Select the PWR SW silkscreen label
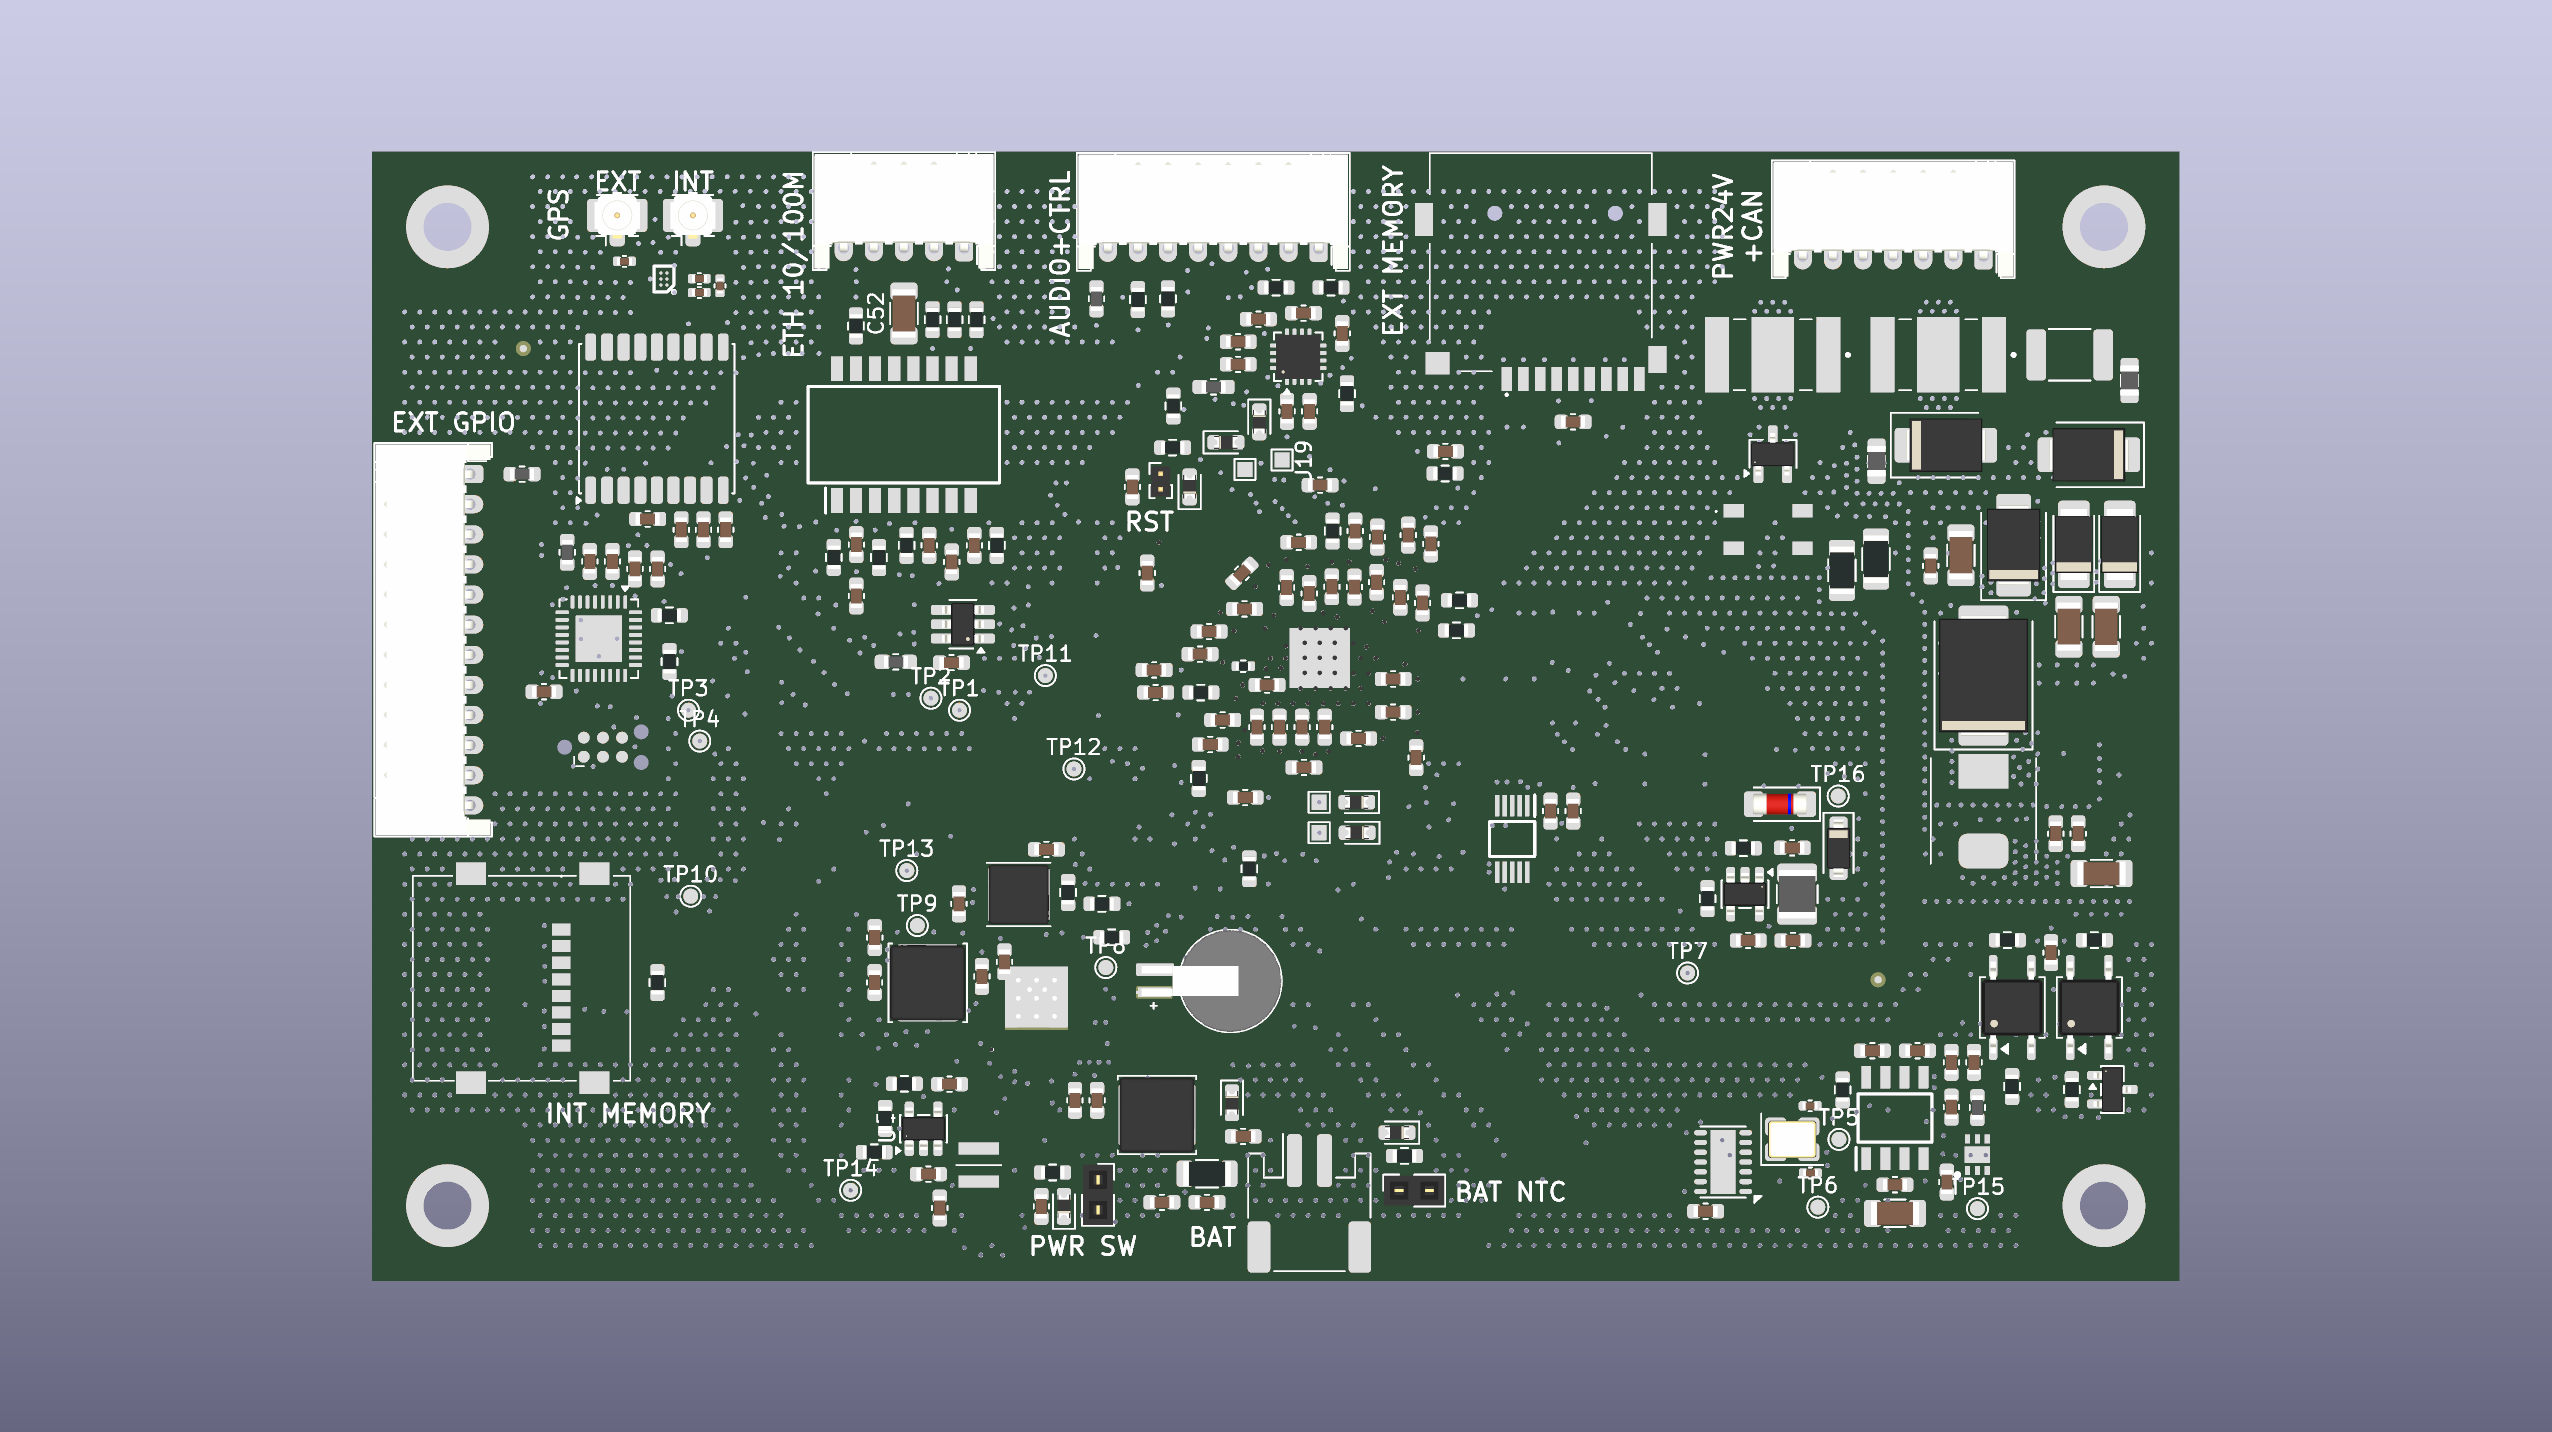Screen dimensions: 2552x1432 pos(1083,1246)
